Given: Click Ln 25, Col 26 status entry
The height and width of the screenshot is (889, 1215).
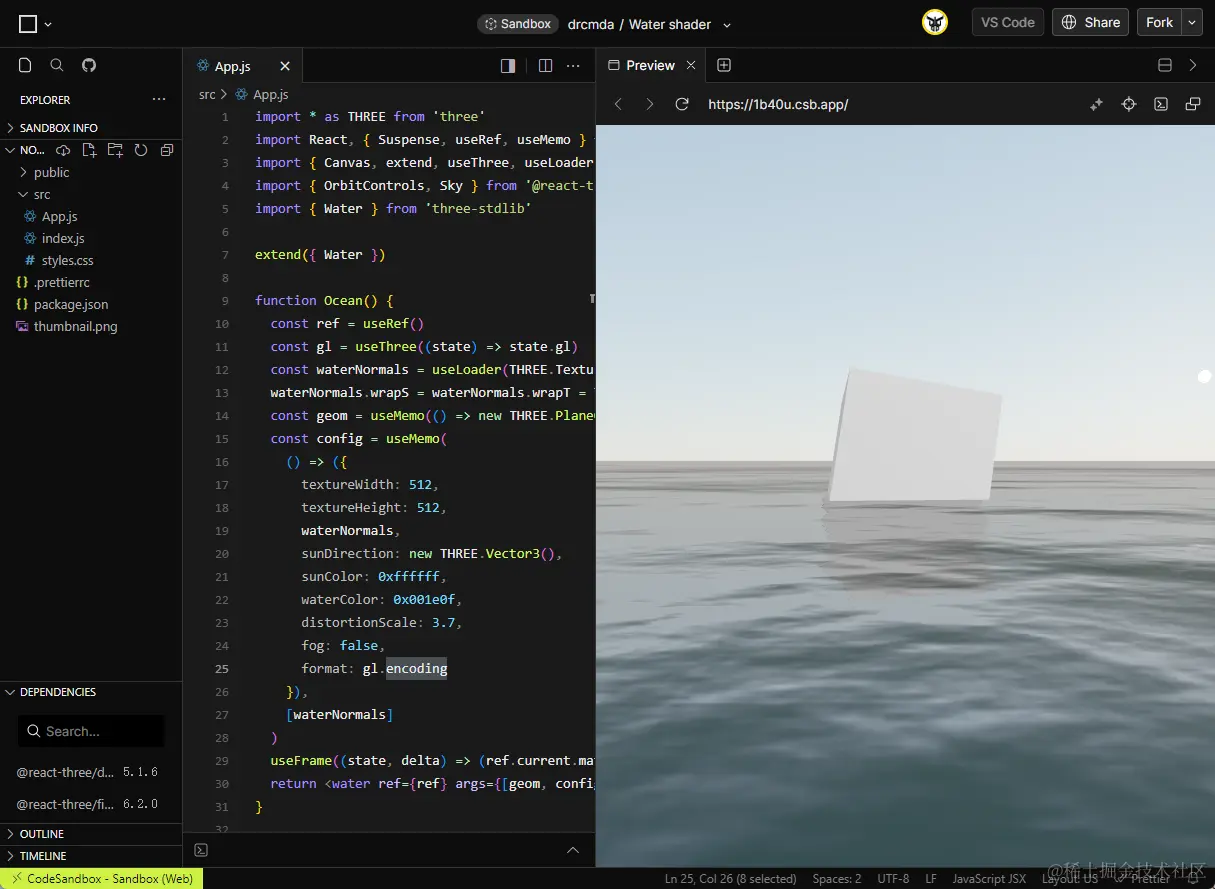Looking at the screenshot, I should click(730, 879).
